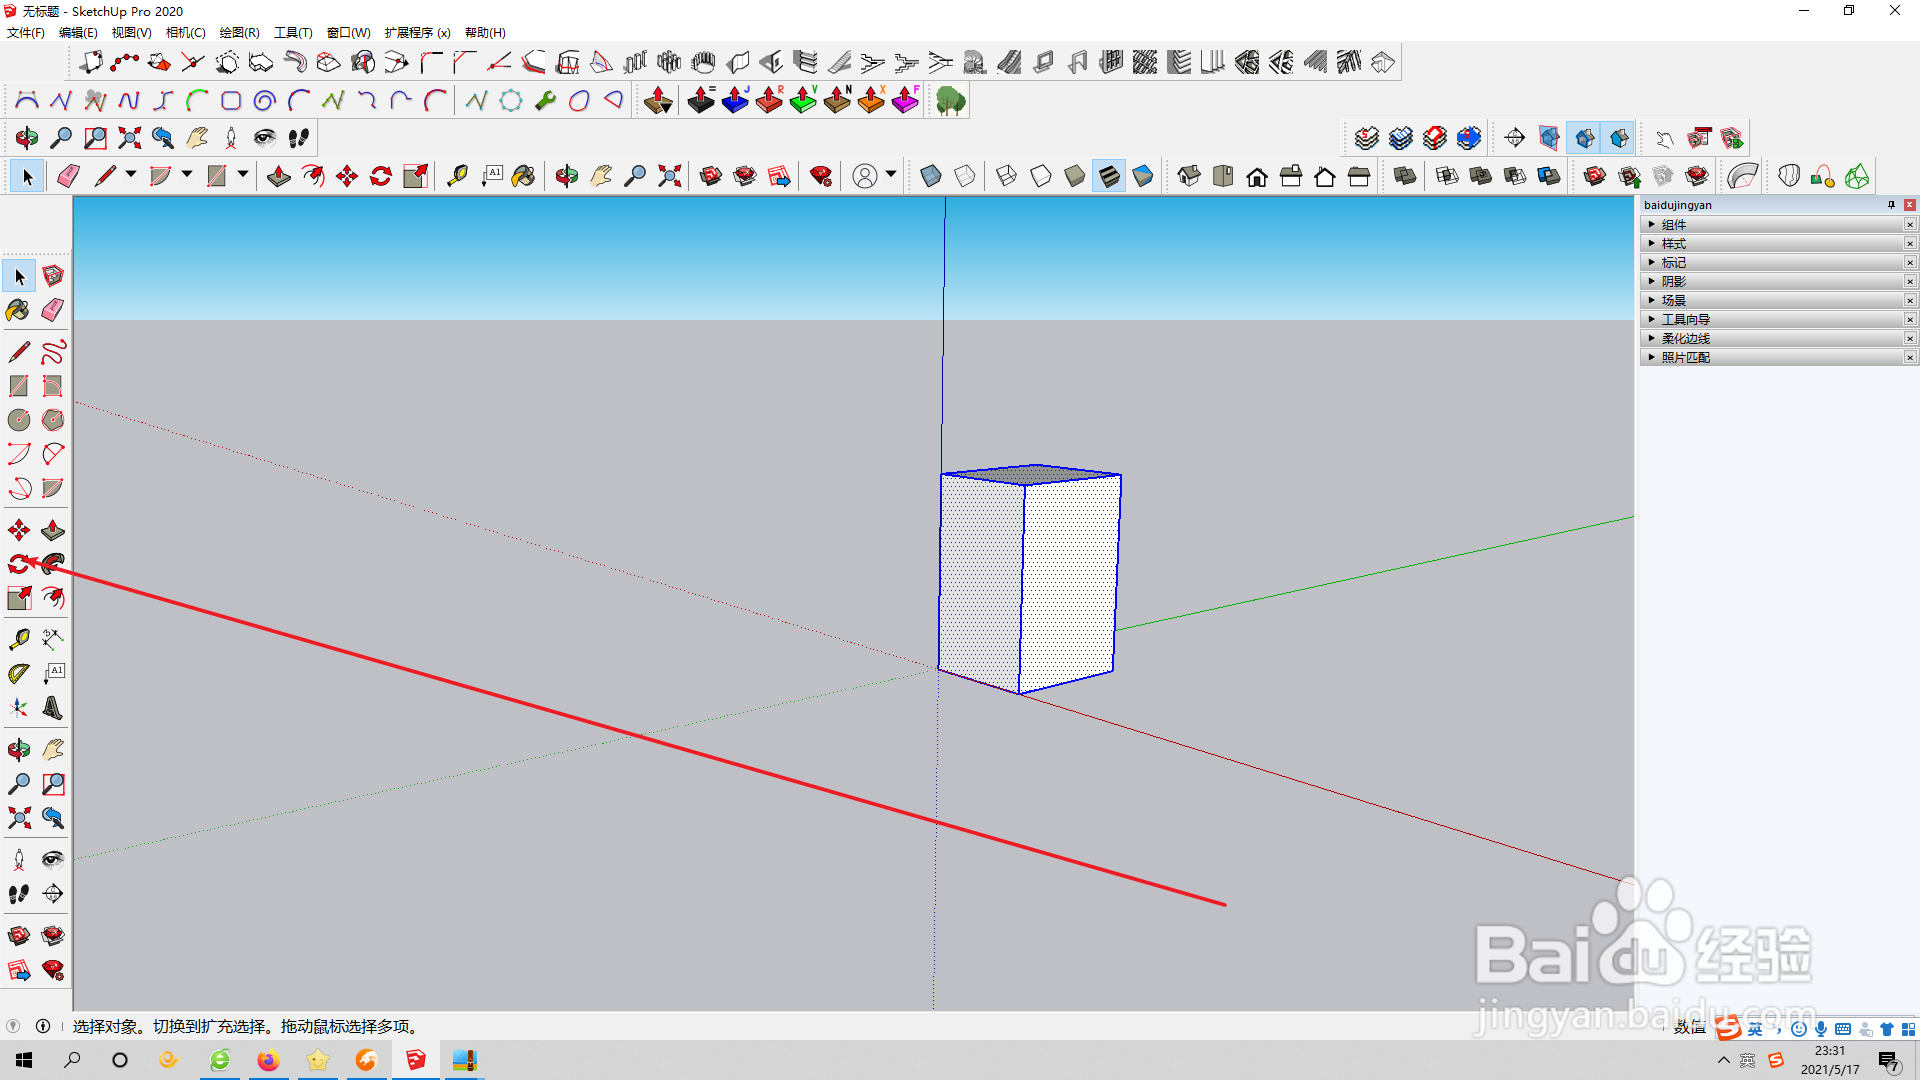
Task: Open the account sign-in dropdown arrow
Action: pos(890,175)
